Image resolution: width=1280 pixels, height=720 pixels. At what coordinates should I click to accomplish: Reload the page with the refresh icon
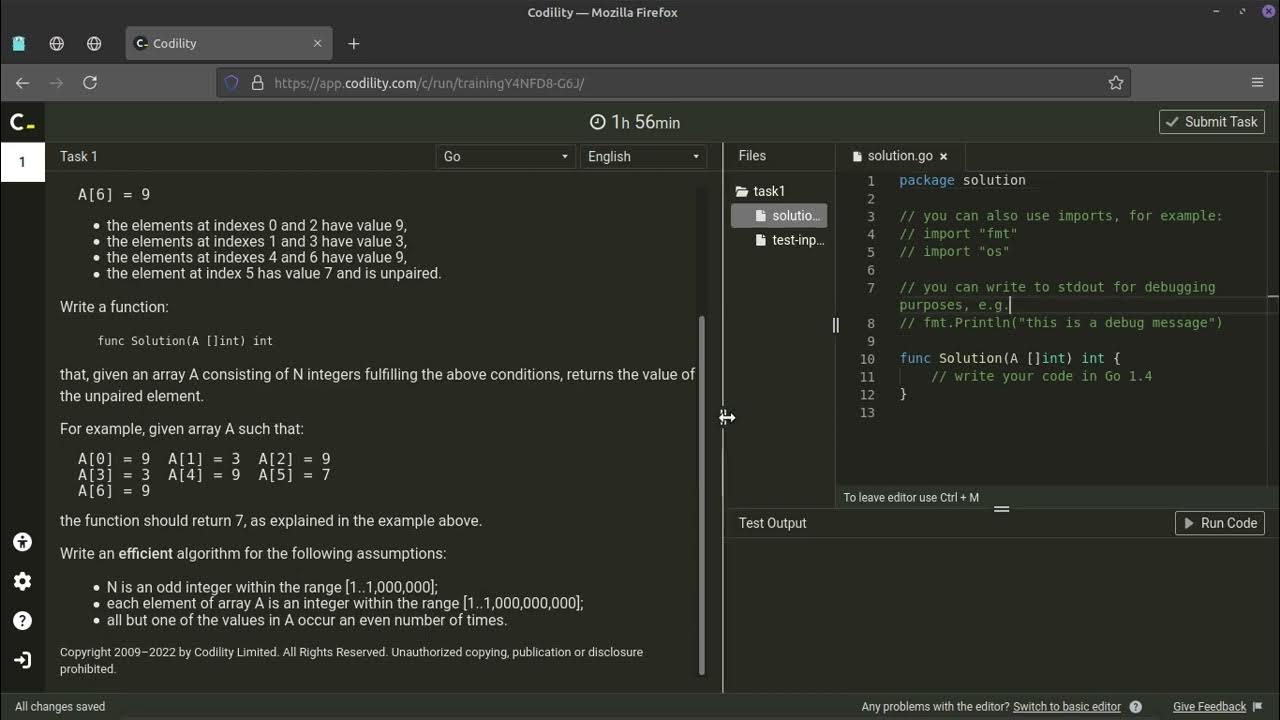(90, 83)
